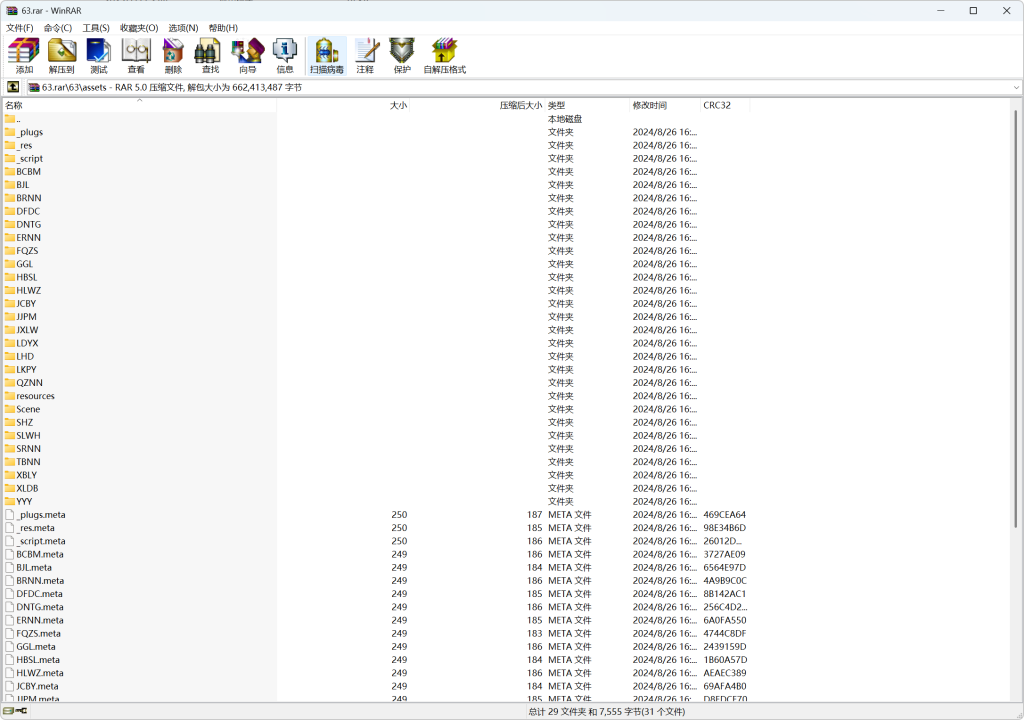Click the up-one-level folder arrow icon

[x=13, y=87]
